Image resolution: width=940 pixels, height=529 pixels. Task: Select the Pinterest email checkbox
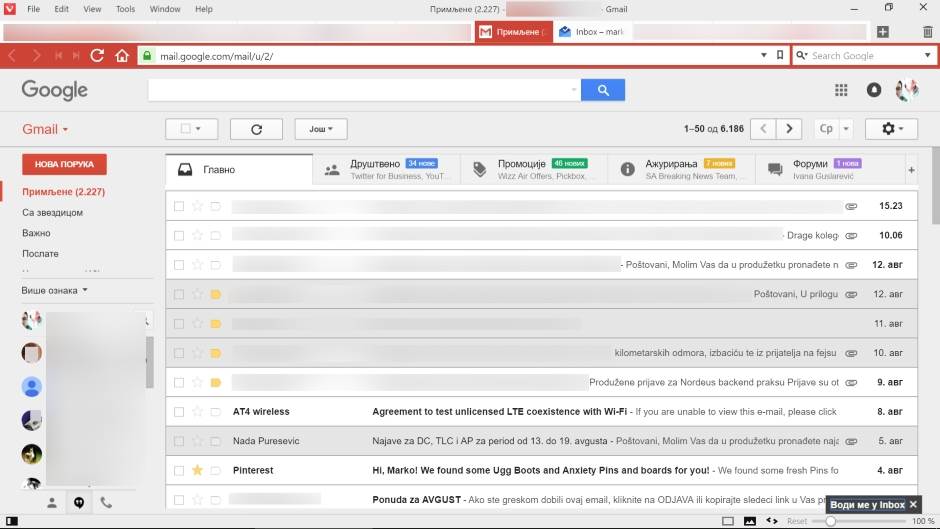[179, 470]
